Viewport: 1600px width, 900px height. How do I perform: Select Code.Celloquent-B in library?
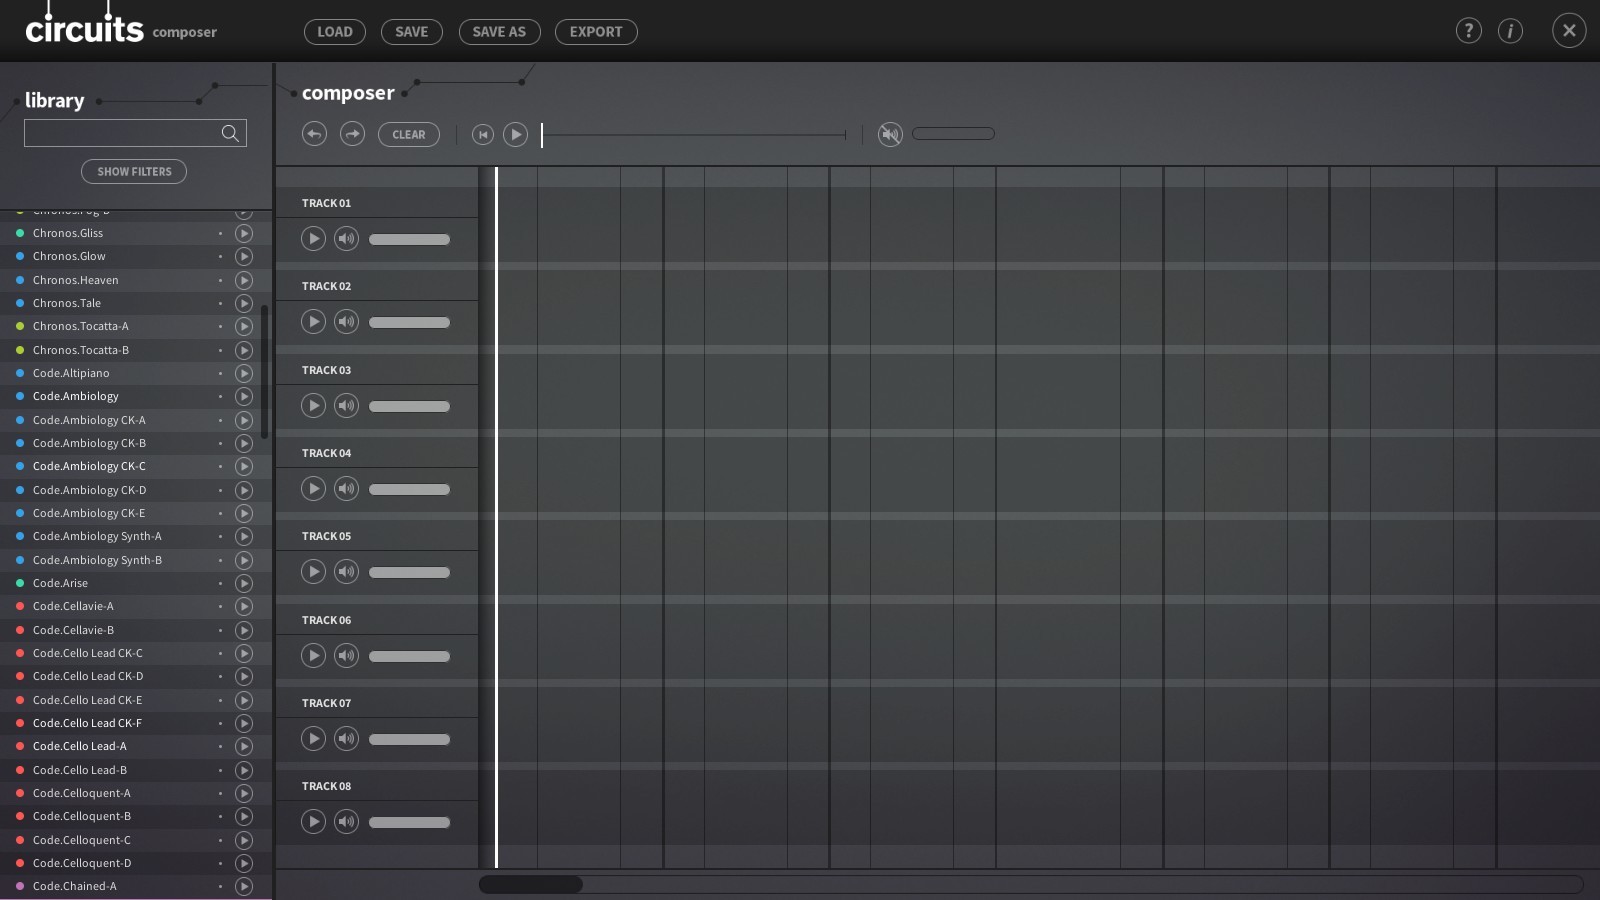82,816
